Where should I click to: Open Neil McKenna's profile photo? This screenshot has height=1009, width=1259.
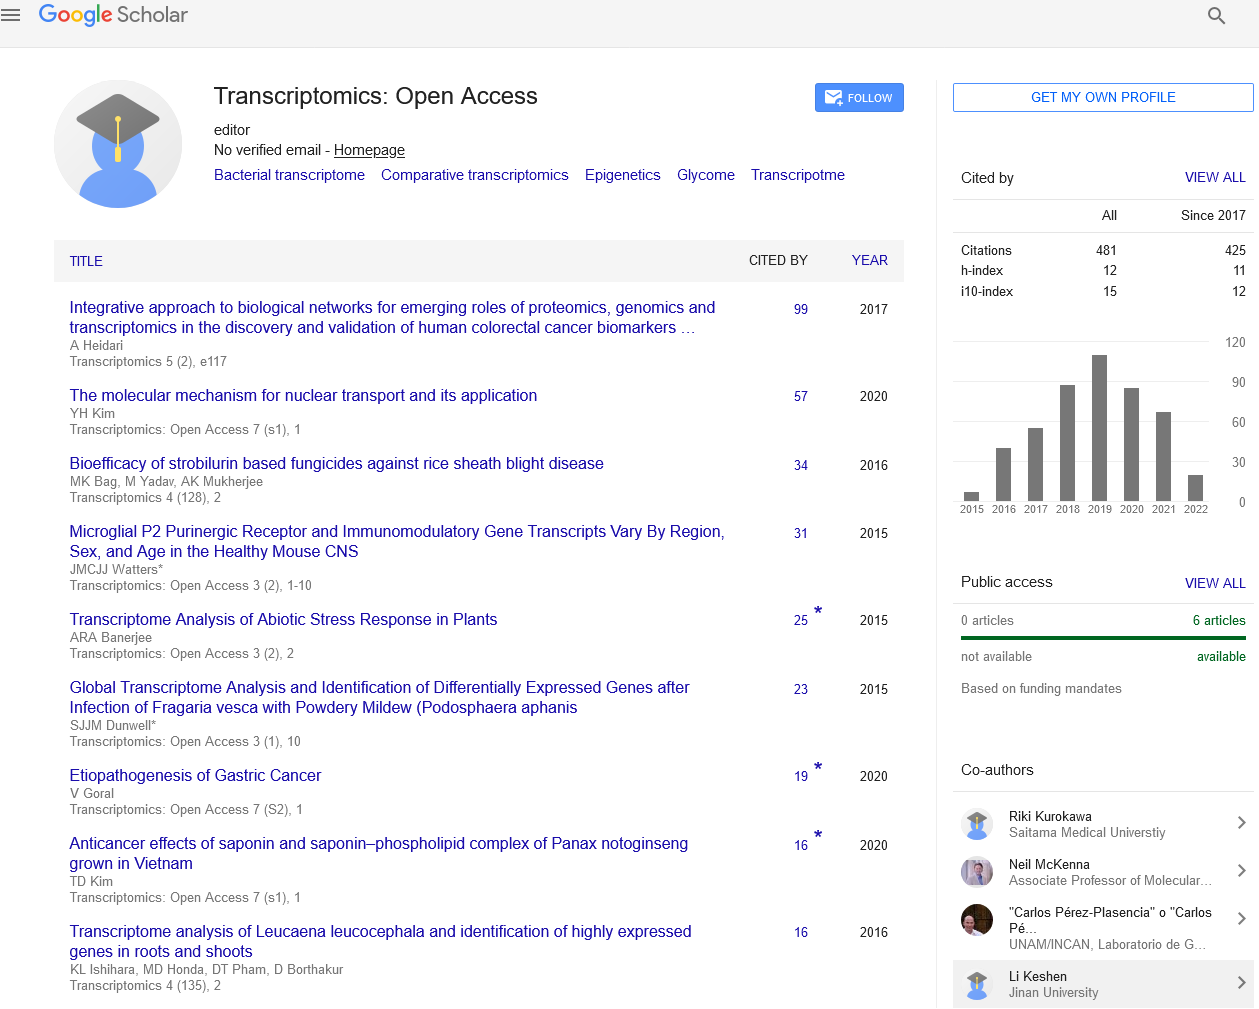(x=977, y=872)
